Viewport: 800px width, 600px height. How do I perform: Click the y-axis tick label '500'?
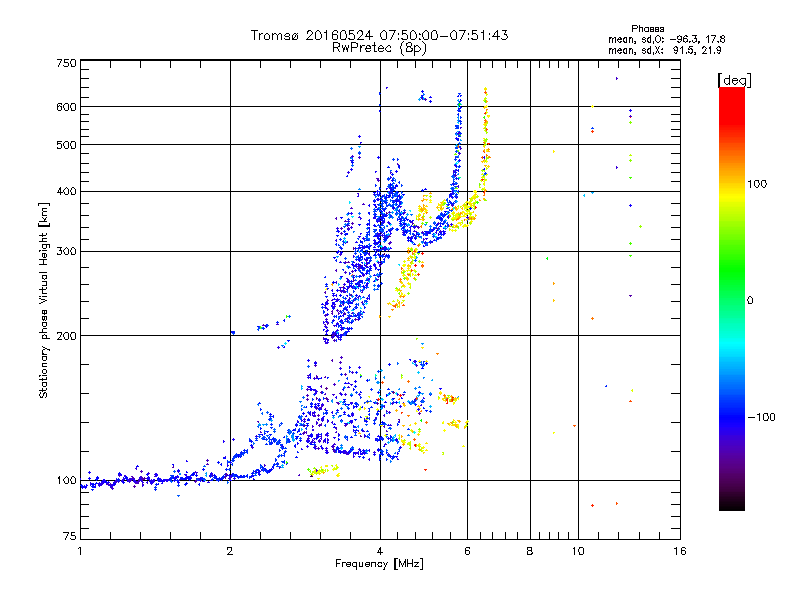coord(67,145)
